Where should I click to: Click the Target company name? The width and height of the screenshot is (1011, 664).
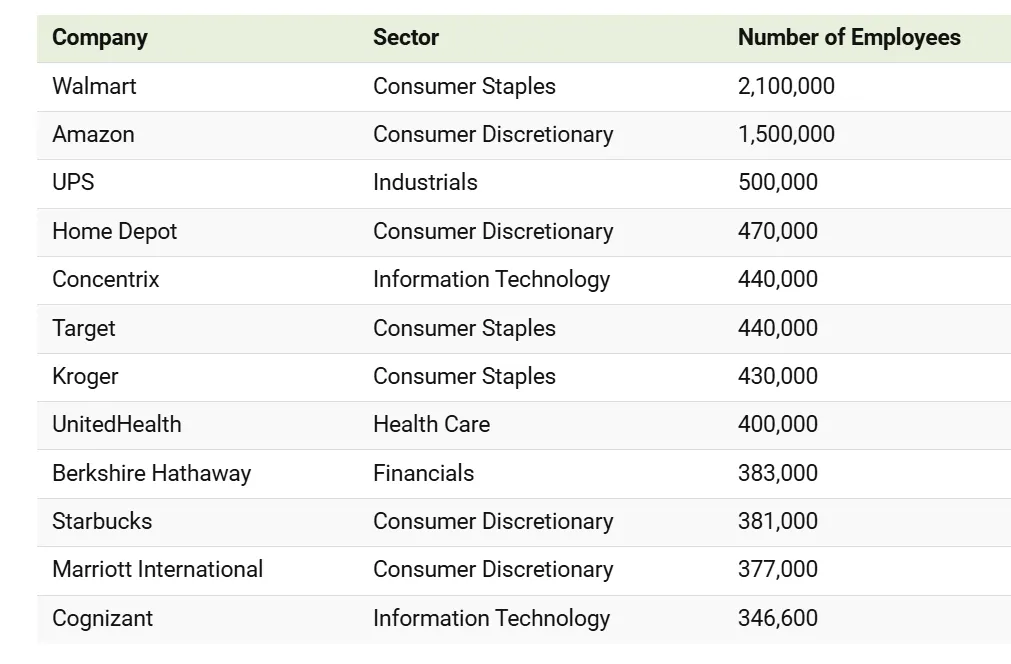click(84, 328)
